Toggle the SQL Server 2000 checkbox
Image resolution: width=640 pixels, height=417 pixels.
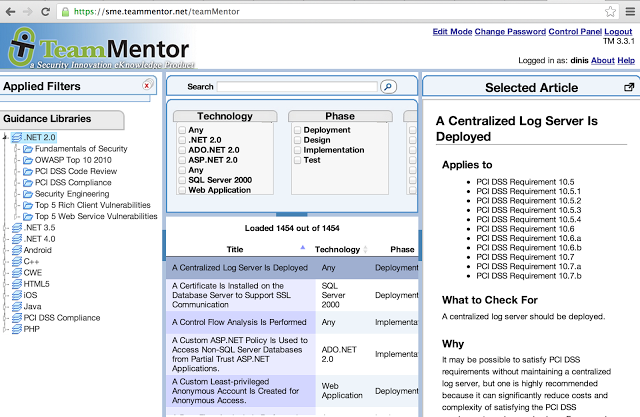click(x=182, y=180)
